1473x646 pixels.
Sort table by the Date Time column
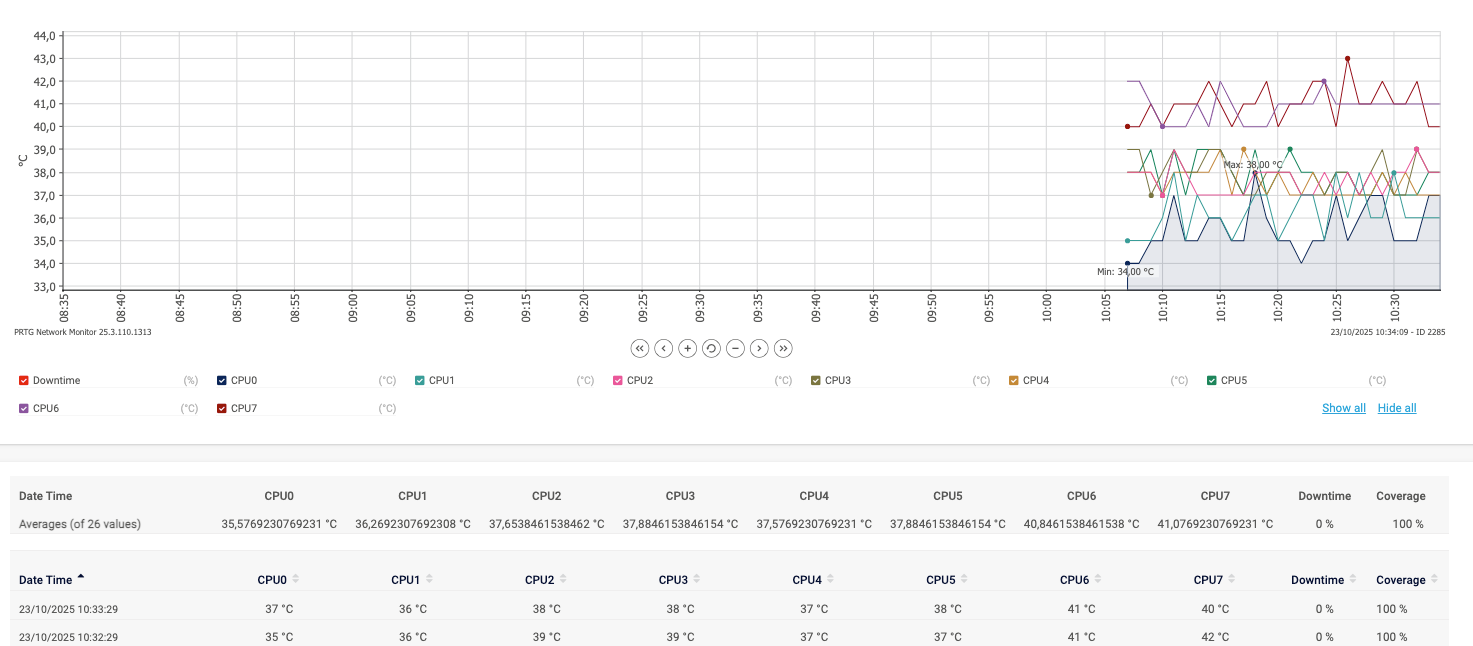pyautogui.click(x=46, y=580)
